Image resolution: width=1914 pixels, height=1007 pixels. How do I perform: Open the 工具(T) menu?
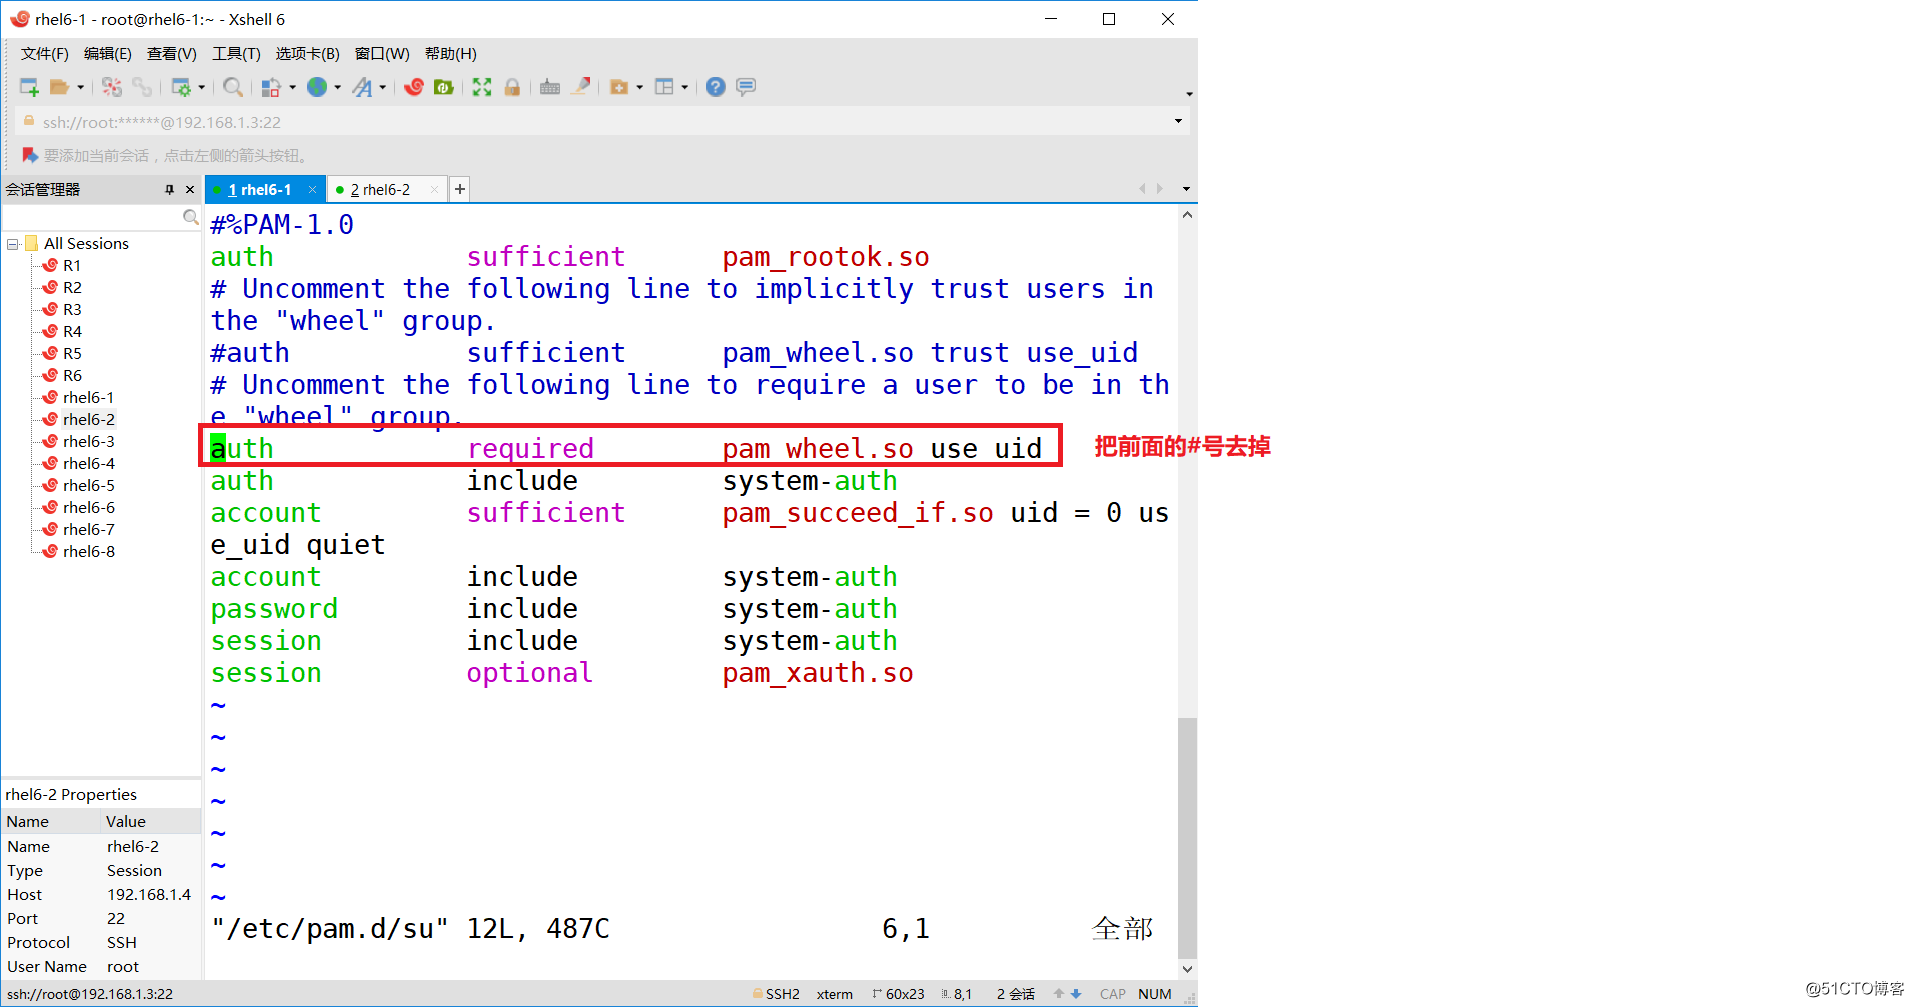tap(236, 54)
